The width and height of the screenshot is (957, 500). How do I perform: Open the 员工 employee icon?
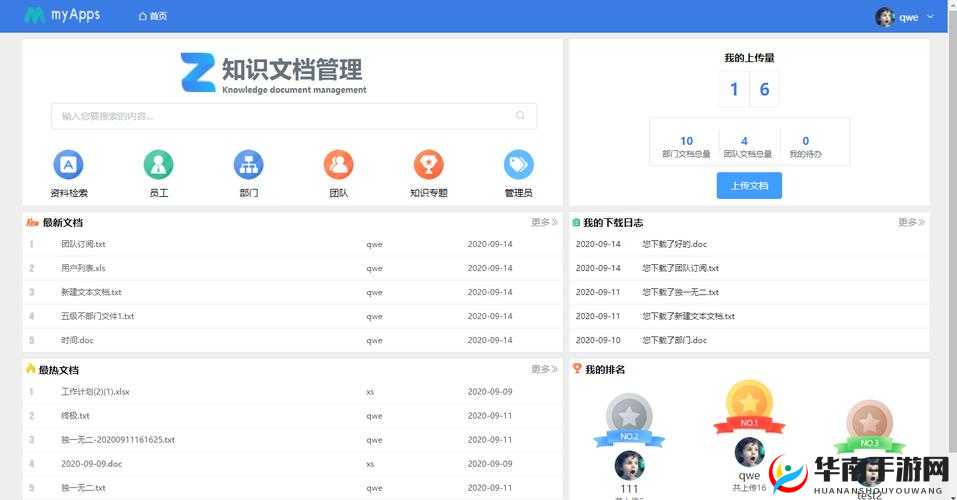point(159,164)
